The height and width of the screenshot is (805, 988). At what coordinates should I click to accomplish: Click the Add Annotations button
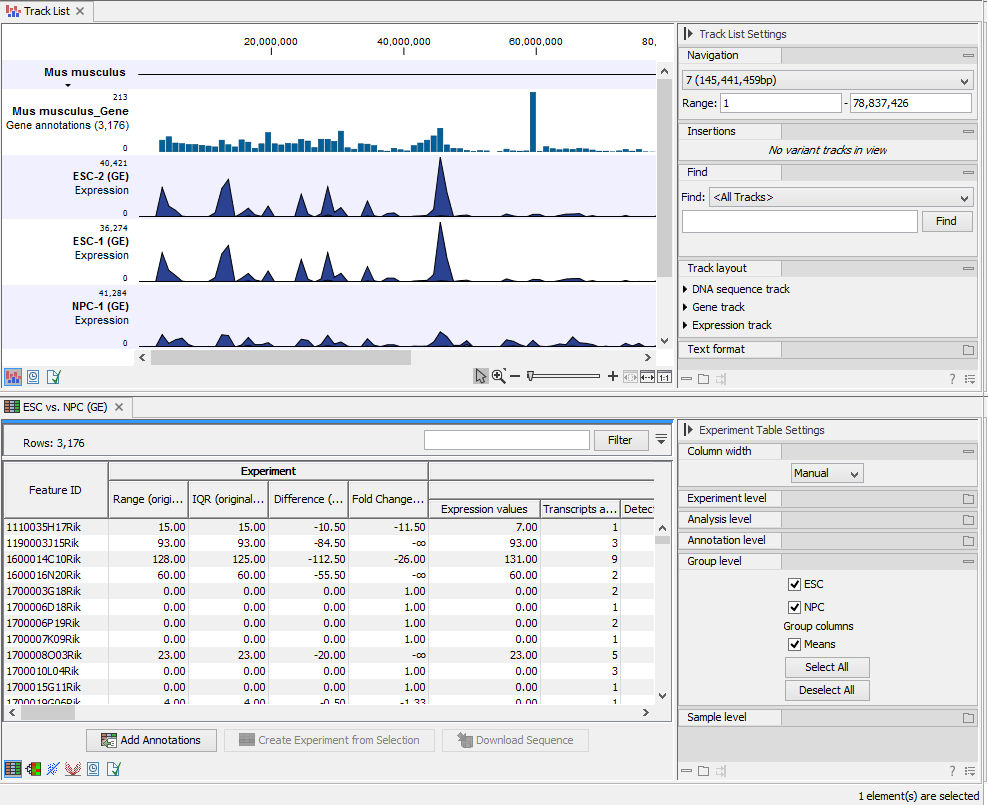(151, 740)
